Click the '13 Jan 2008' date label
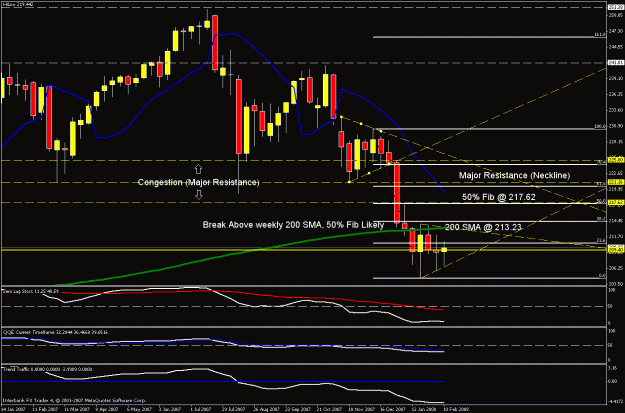Image resolution: width=625 pixels, height=413 pixels. (x=423, y=409)
